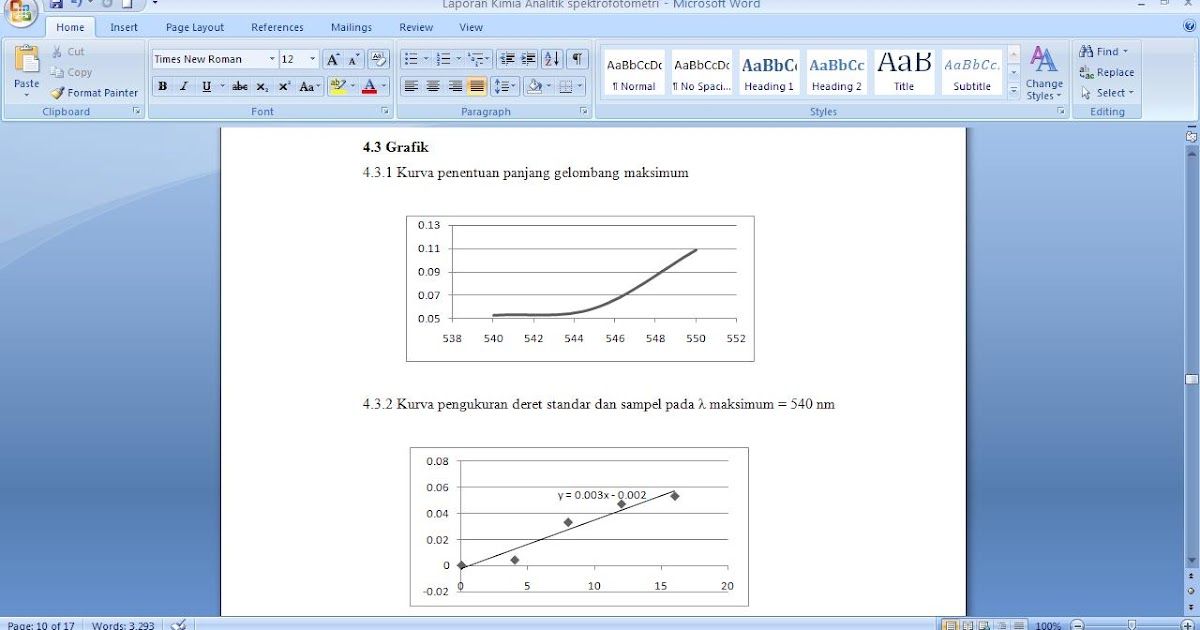Align text right
The height and width of the screenshot is (630, 1200).
(x=455, y=87)
